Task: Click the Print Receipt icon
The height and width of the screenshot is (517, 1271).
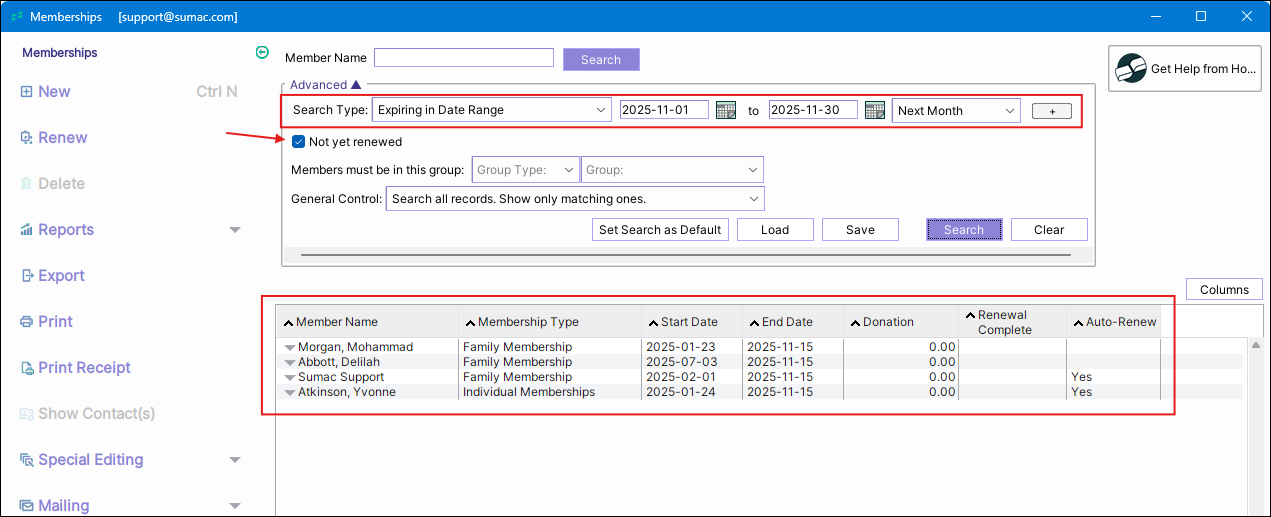Action: (26, 368)
